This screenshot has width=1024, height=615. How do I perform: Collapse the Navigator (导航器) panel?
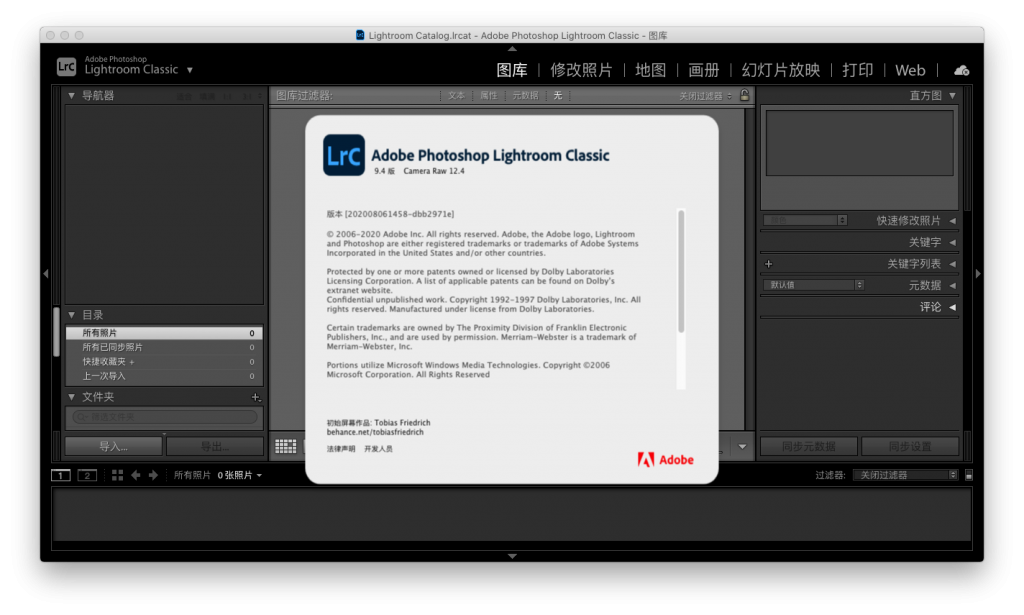click(x=71, y=95)
